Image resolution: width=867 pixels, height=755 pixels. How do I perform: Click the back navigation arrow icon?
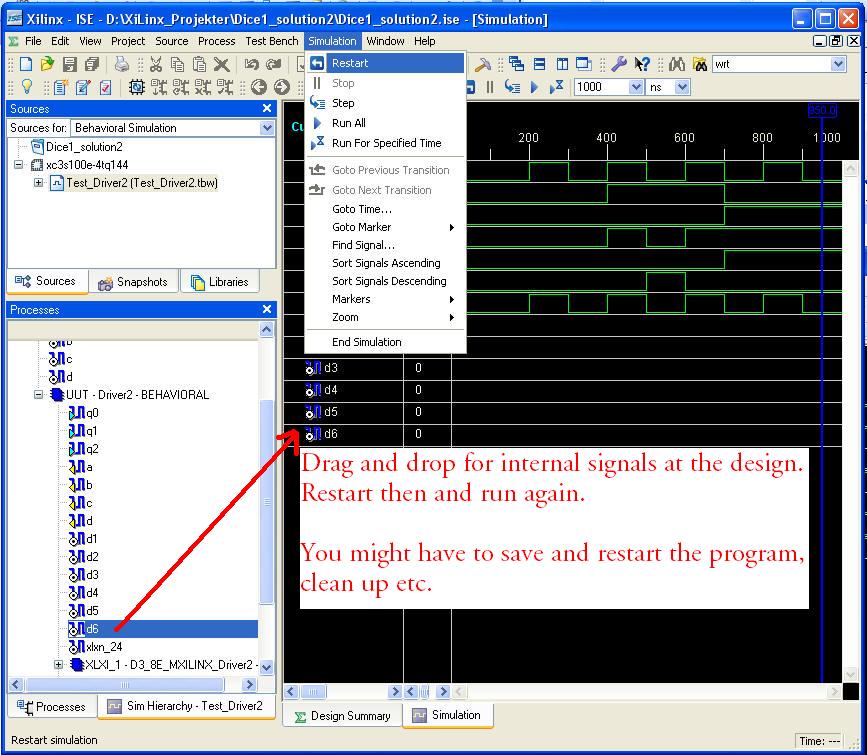[259, 87]
